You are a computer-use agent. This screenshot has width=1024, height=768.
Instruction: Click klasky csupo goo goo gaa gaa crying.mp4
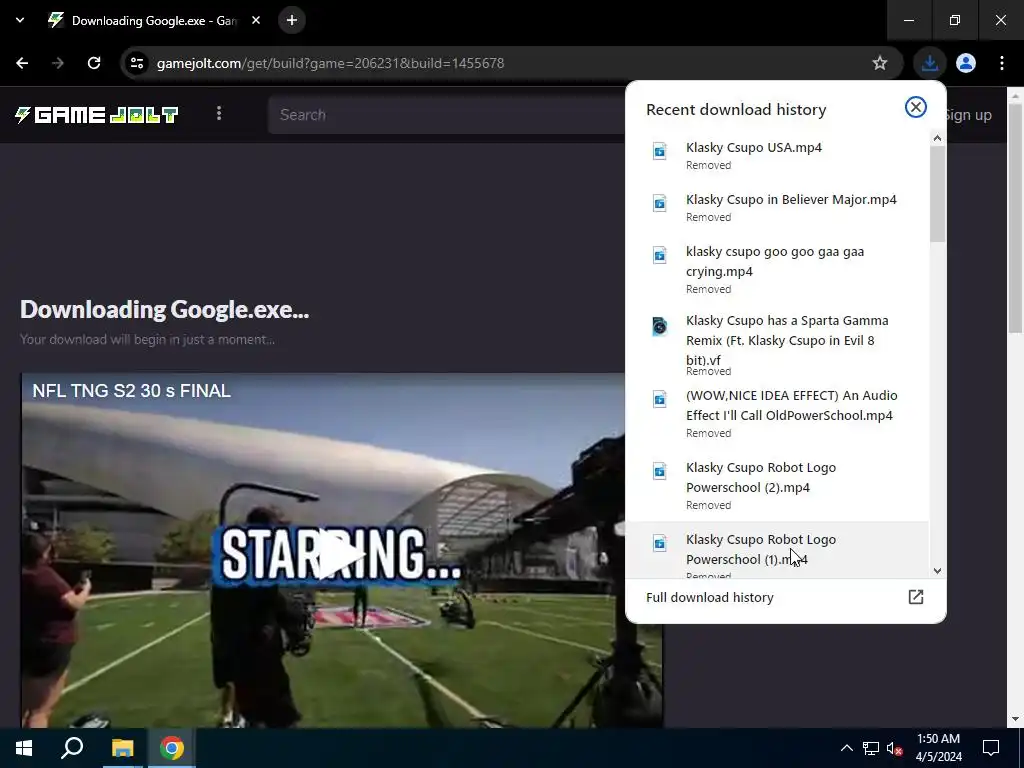click(776, 269)
